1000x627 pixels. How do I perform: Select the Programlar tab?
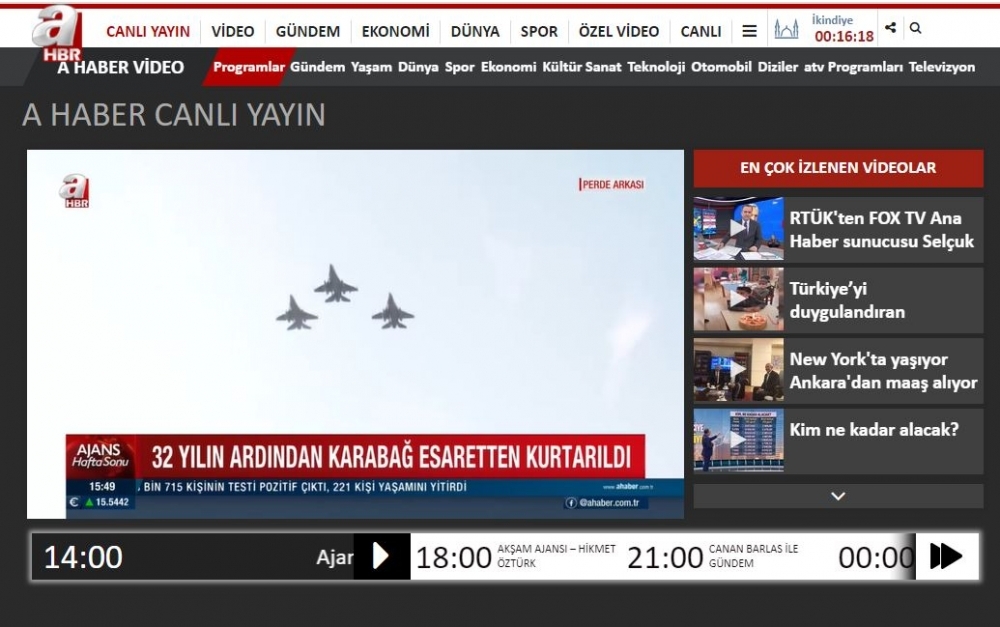tap(249, 67)
